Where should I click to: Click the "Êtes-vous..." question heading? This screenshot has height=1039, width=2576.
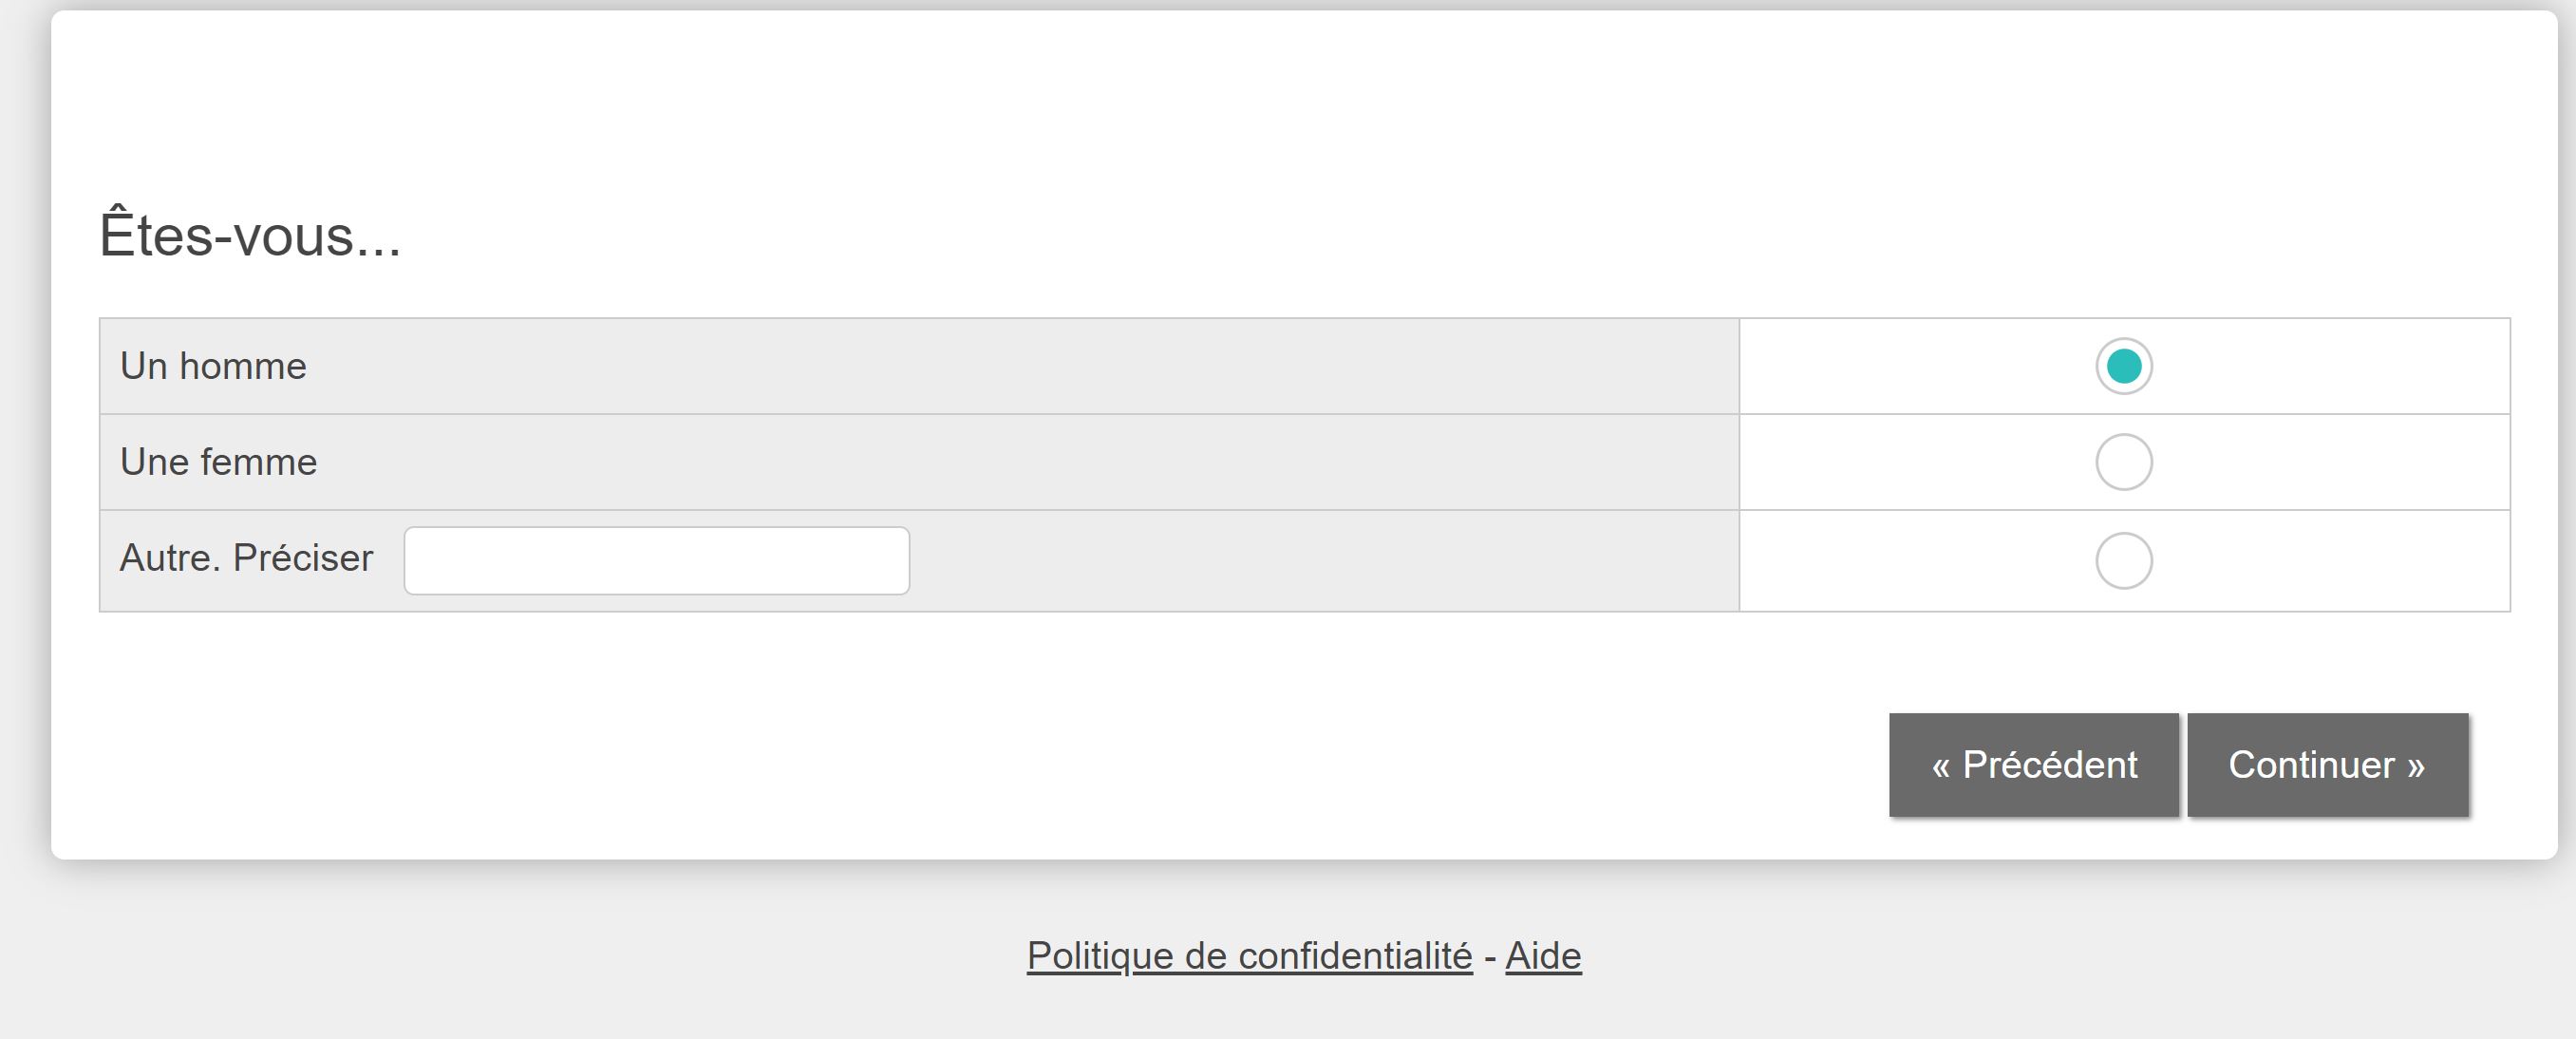(x=250, y=236)
